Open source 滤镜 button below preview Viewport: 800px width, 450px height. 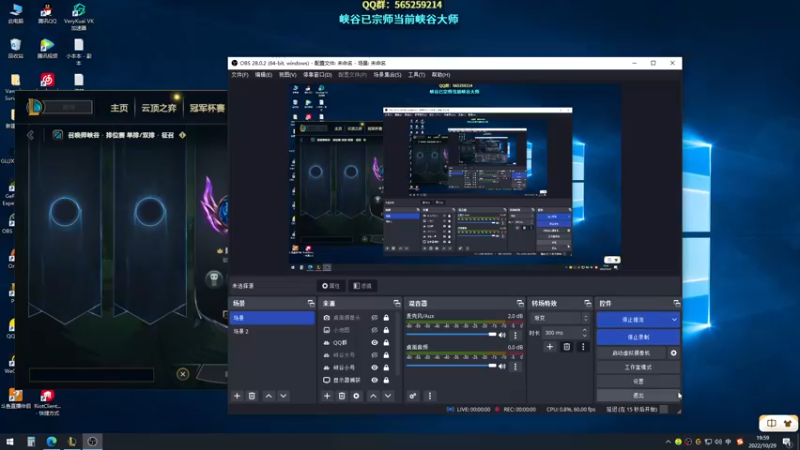pos(362,286)
